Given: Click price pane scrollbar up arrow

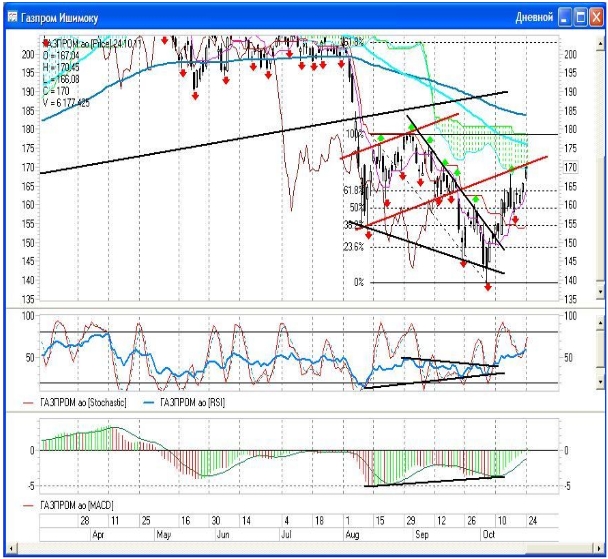Looking at the screenshot, I should pos(600,44).
